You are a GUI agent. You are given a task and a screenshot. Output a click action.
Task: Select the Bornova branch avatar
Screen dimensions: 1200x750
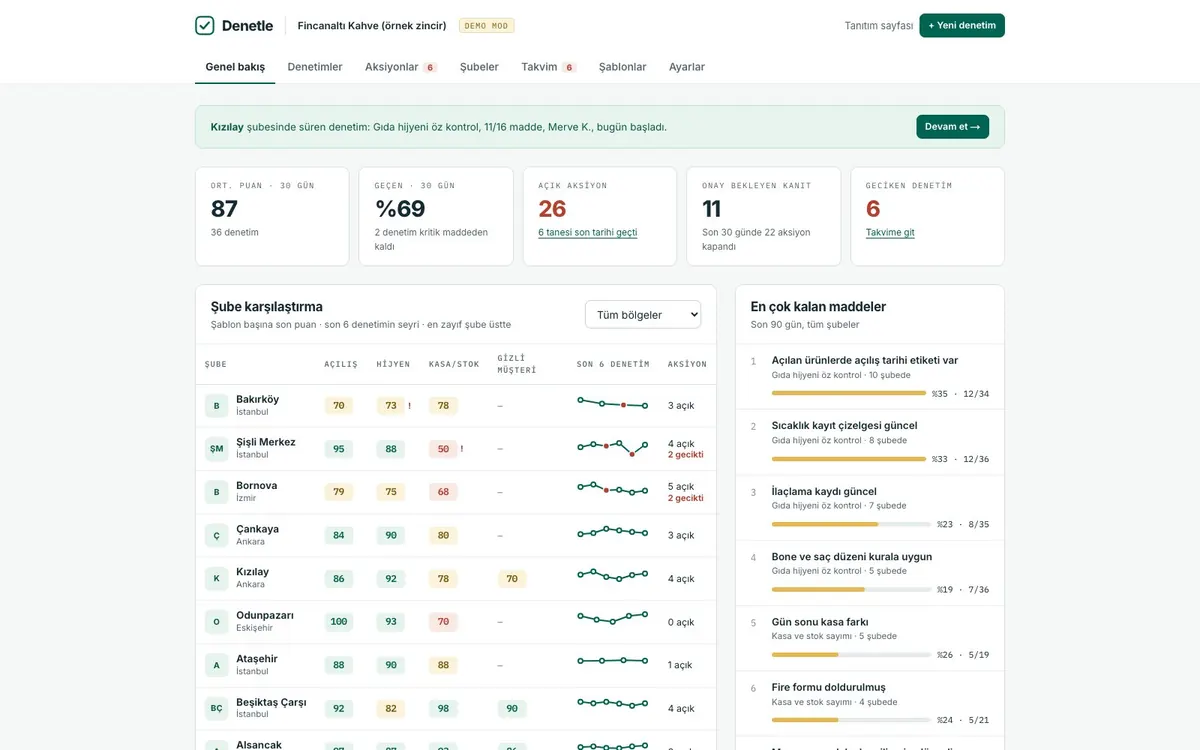pos(216,492)
